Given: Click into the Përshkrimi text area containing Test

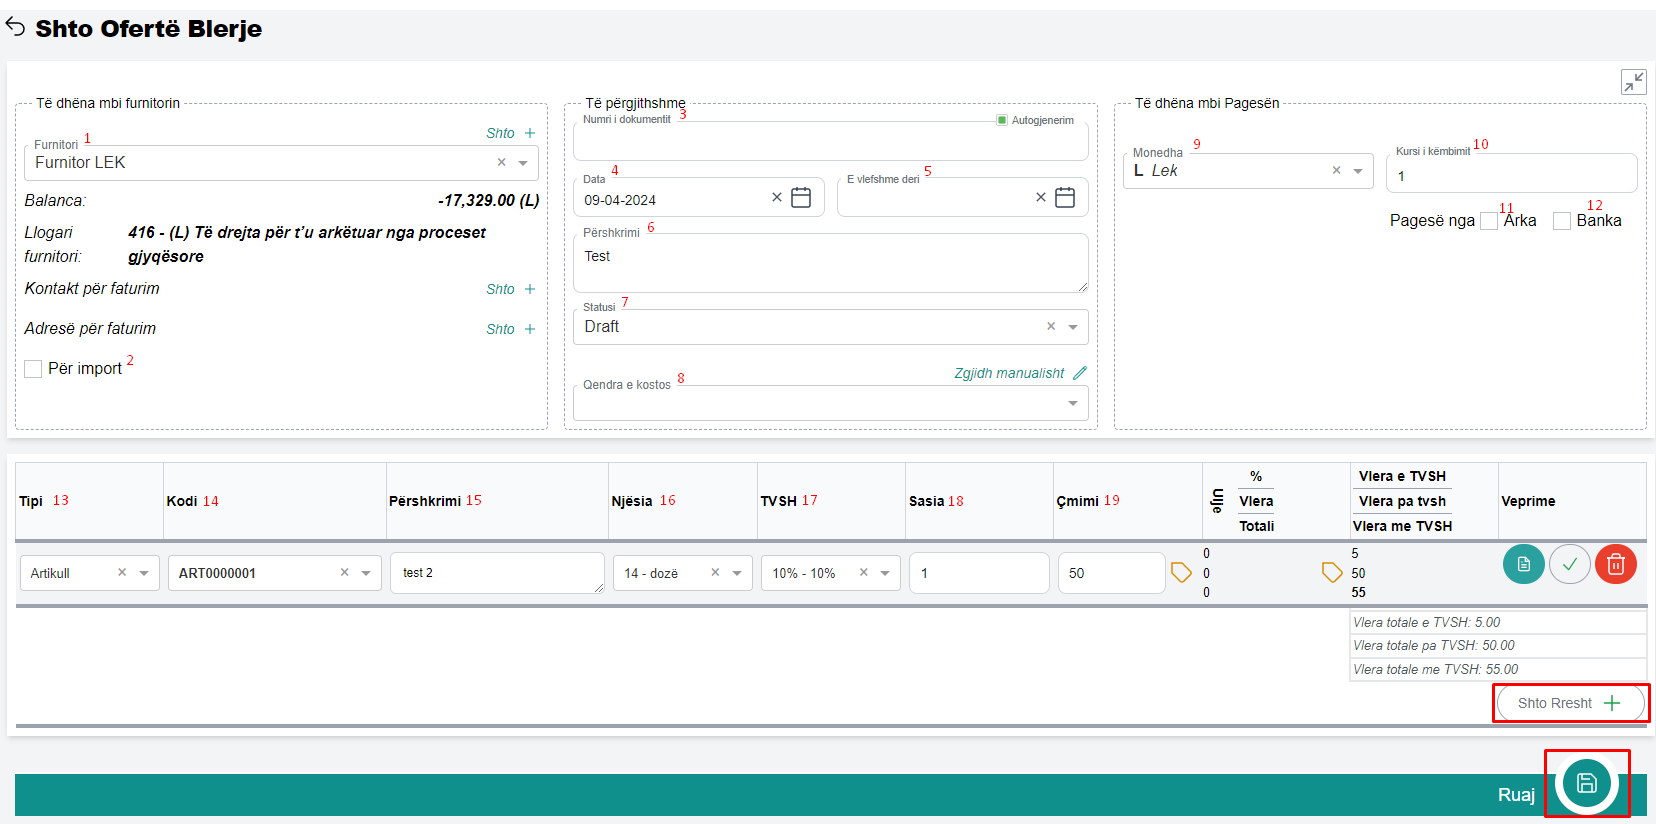Looking at the screenshot, I should coord(830,263).
